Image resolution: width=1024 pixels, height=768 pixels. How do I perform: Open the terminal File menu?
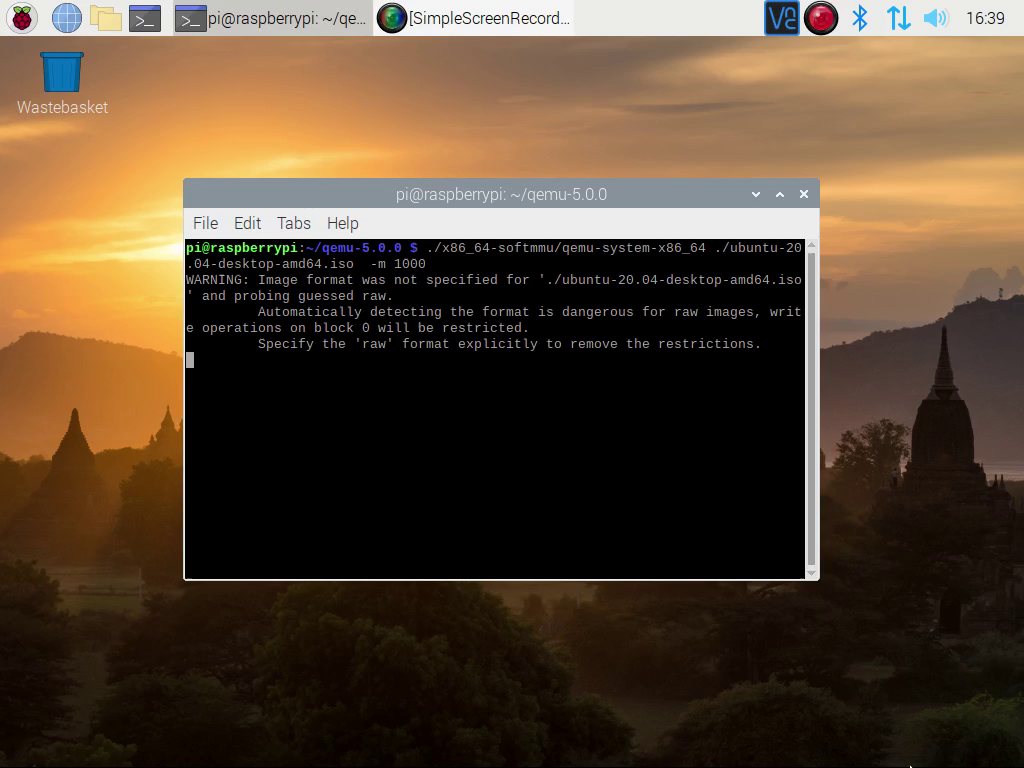(x=205, y=223)
